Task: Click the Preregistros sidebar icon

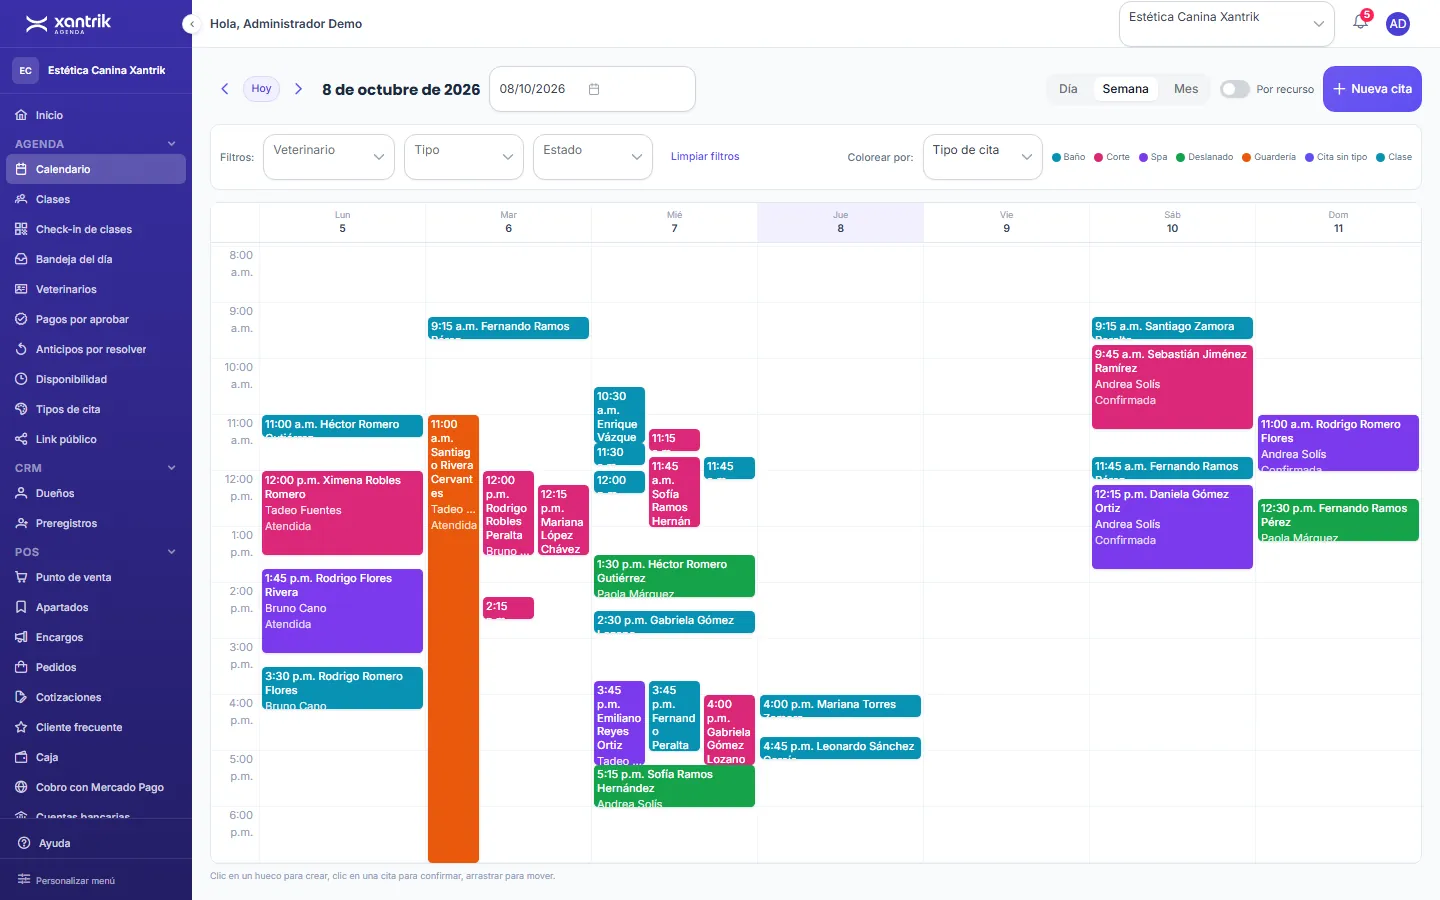Action: coord(21,523)
